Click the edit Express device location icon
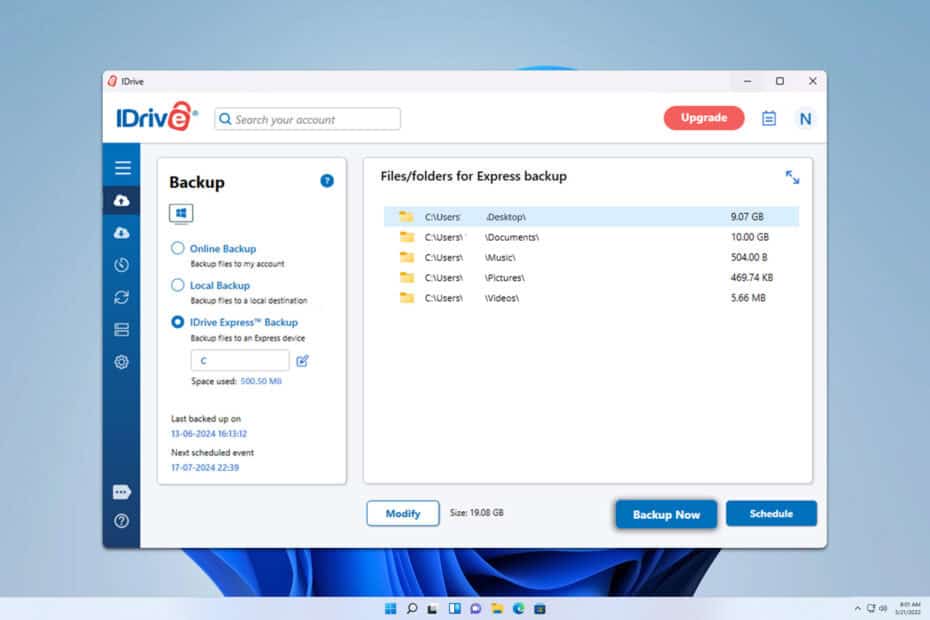Image resolution: width=930 pixels, height=620 pixels. pyautogui.click(x=302, y=361)
